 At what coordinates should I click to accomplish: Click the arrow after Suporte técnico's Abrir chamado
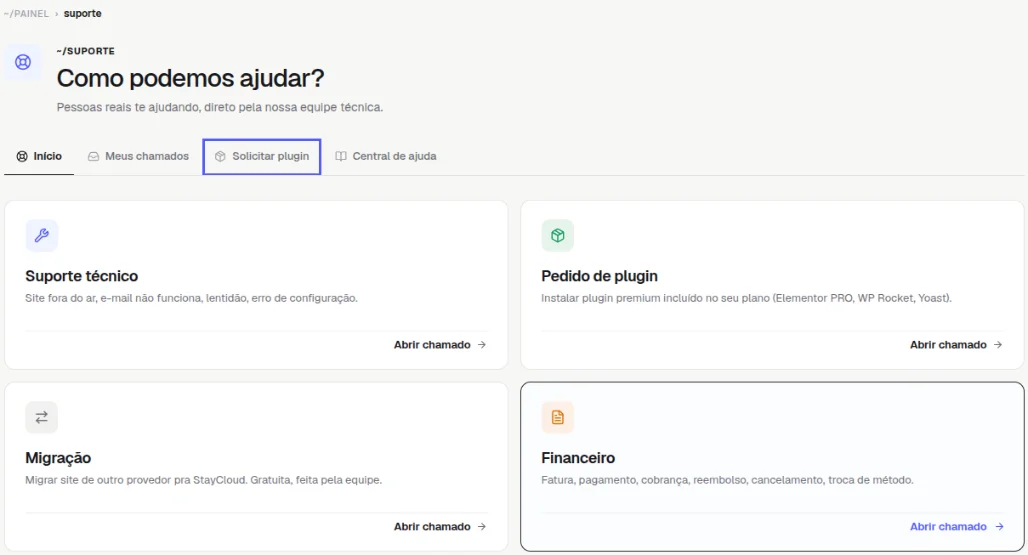[x=482, y=345]
